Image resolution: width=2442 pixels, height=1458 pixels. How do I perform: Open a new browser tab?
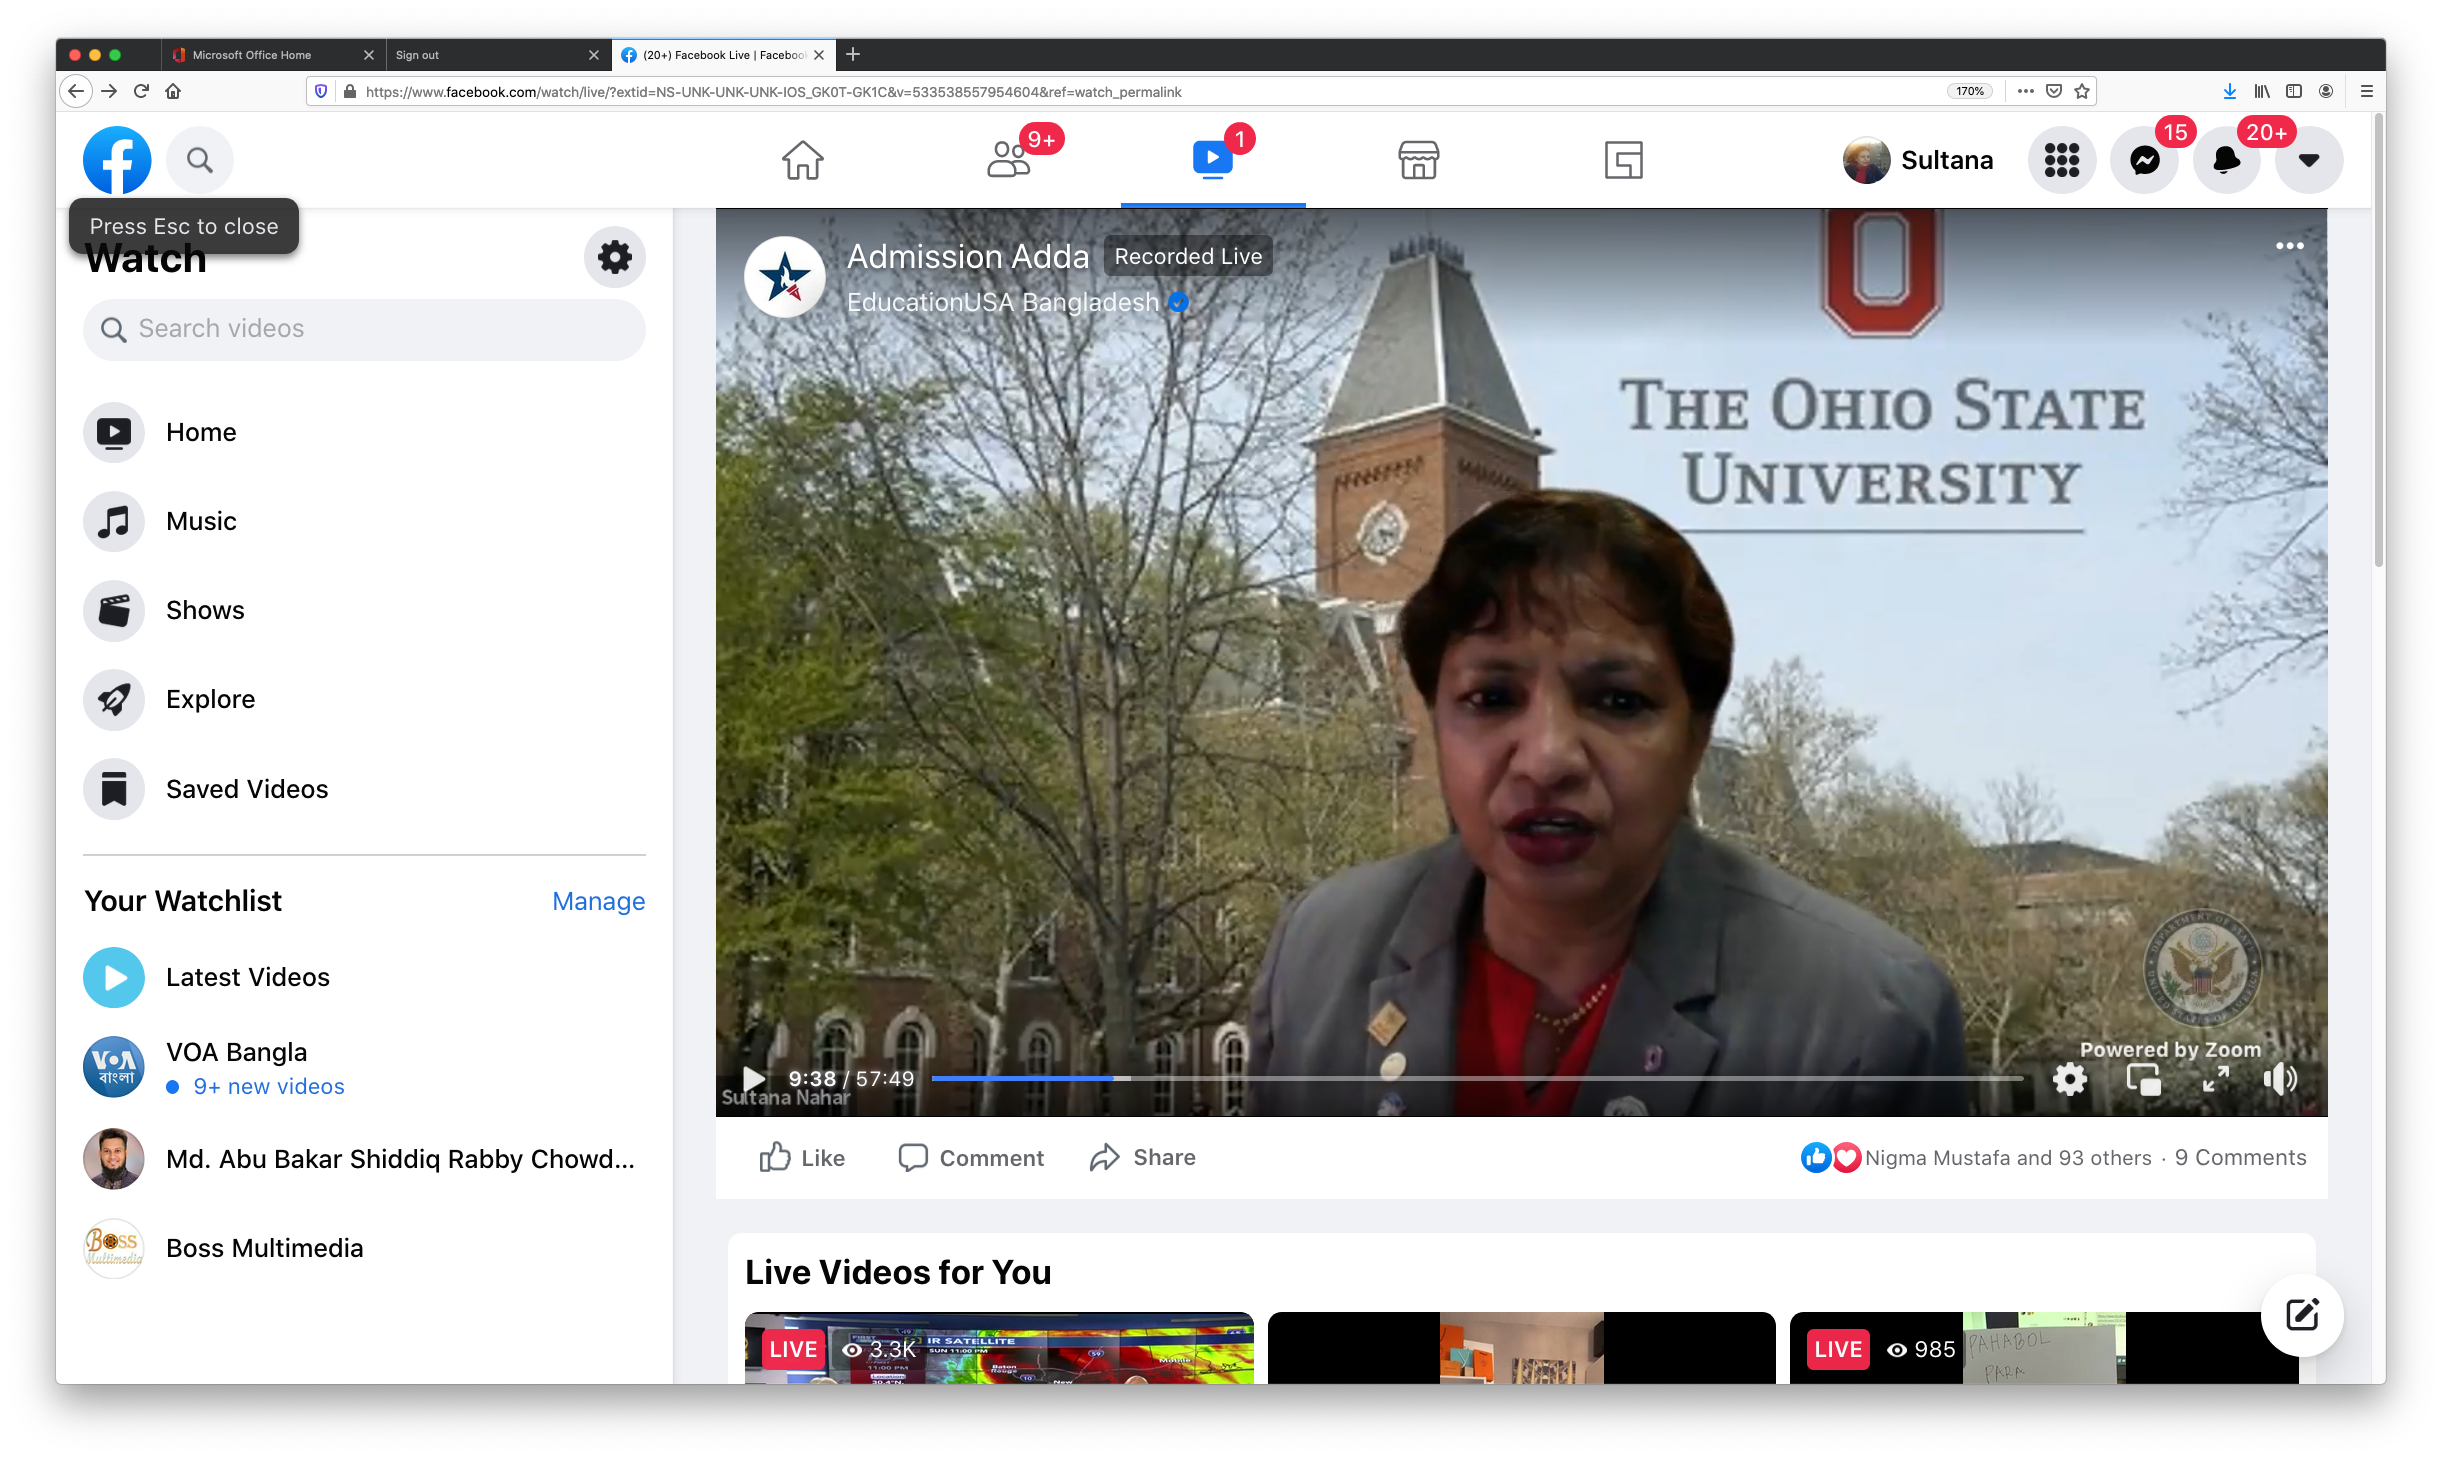pos(853,55)
